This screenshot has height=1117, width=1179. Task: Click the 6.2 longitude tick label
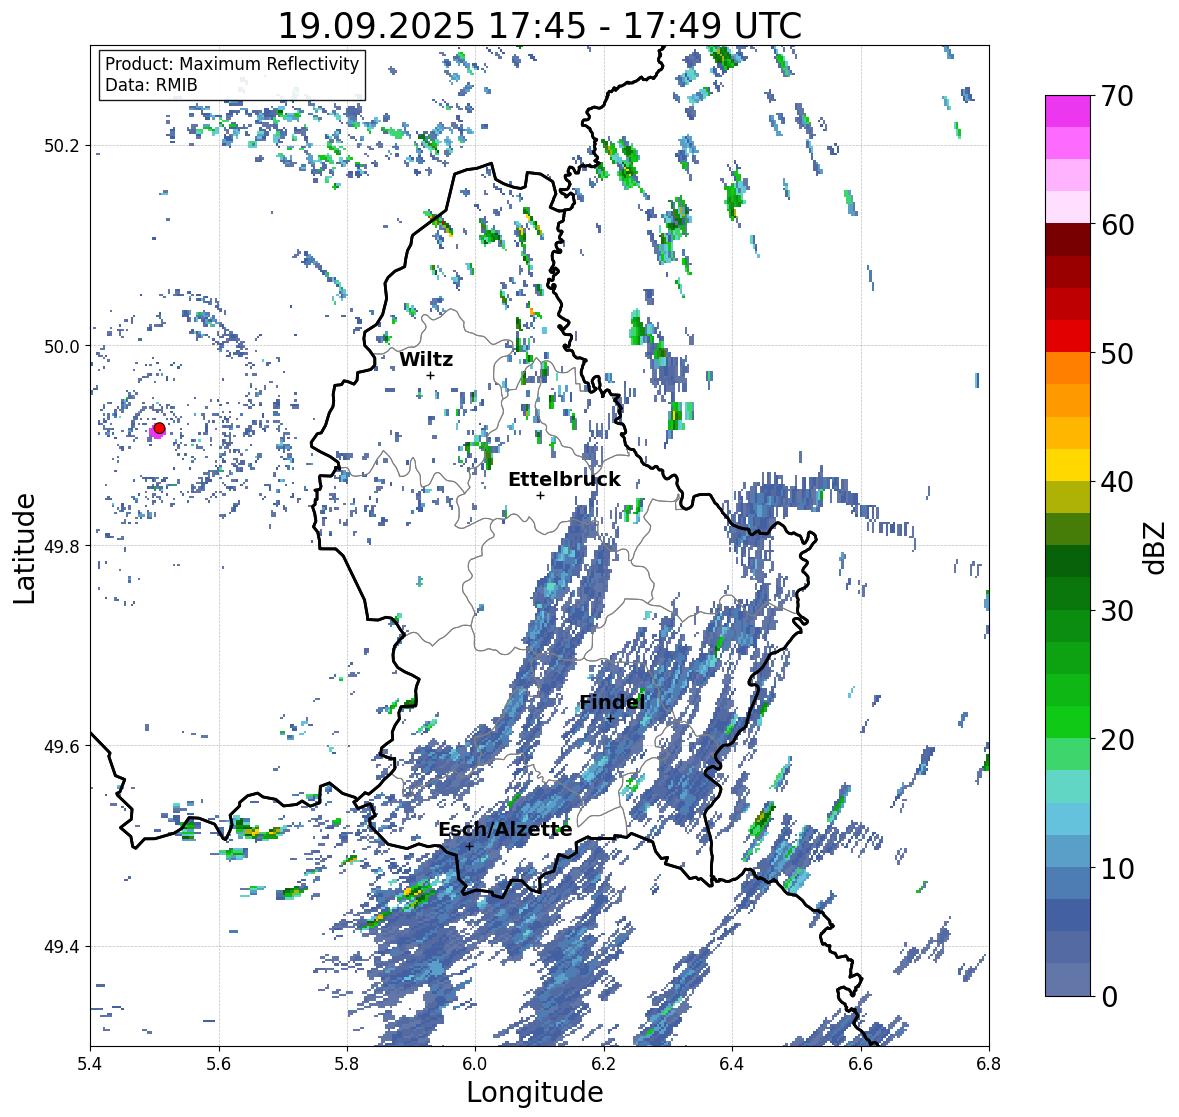click(604, 1064)
